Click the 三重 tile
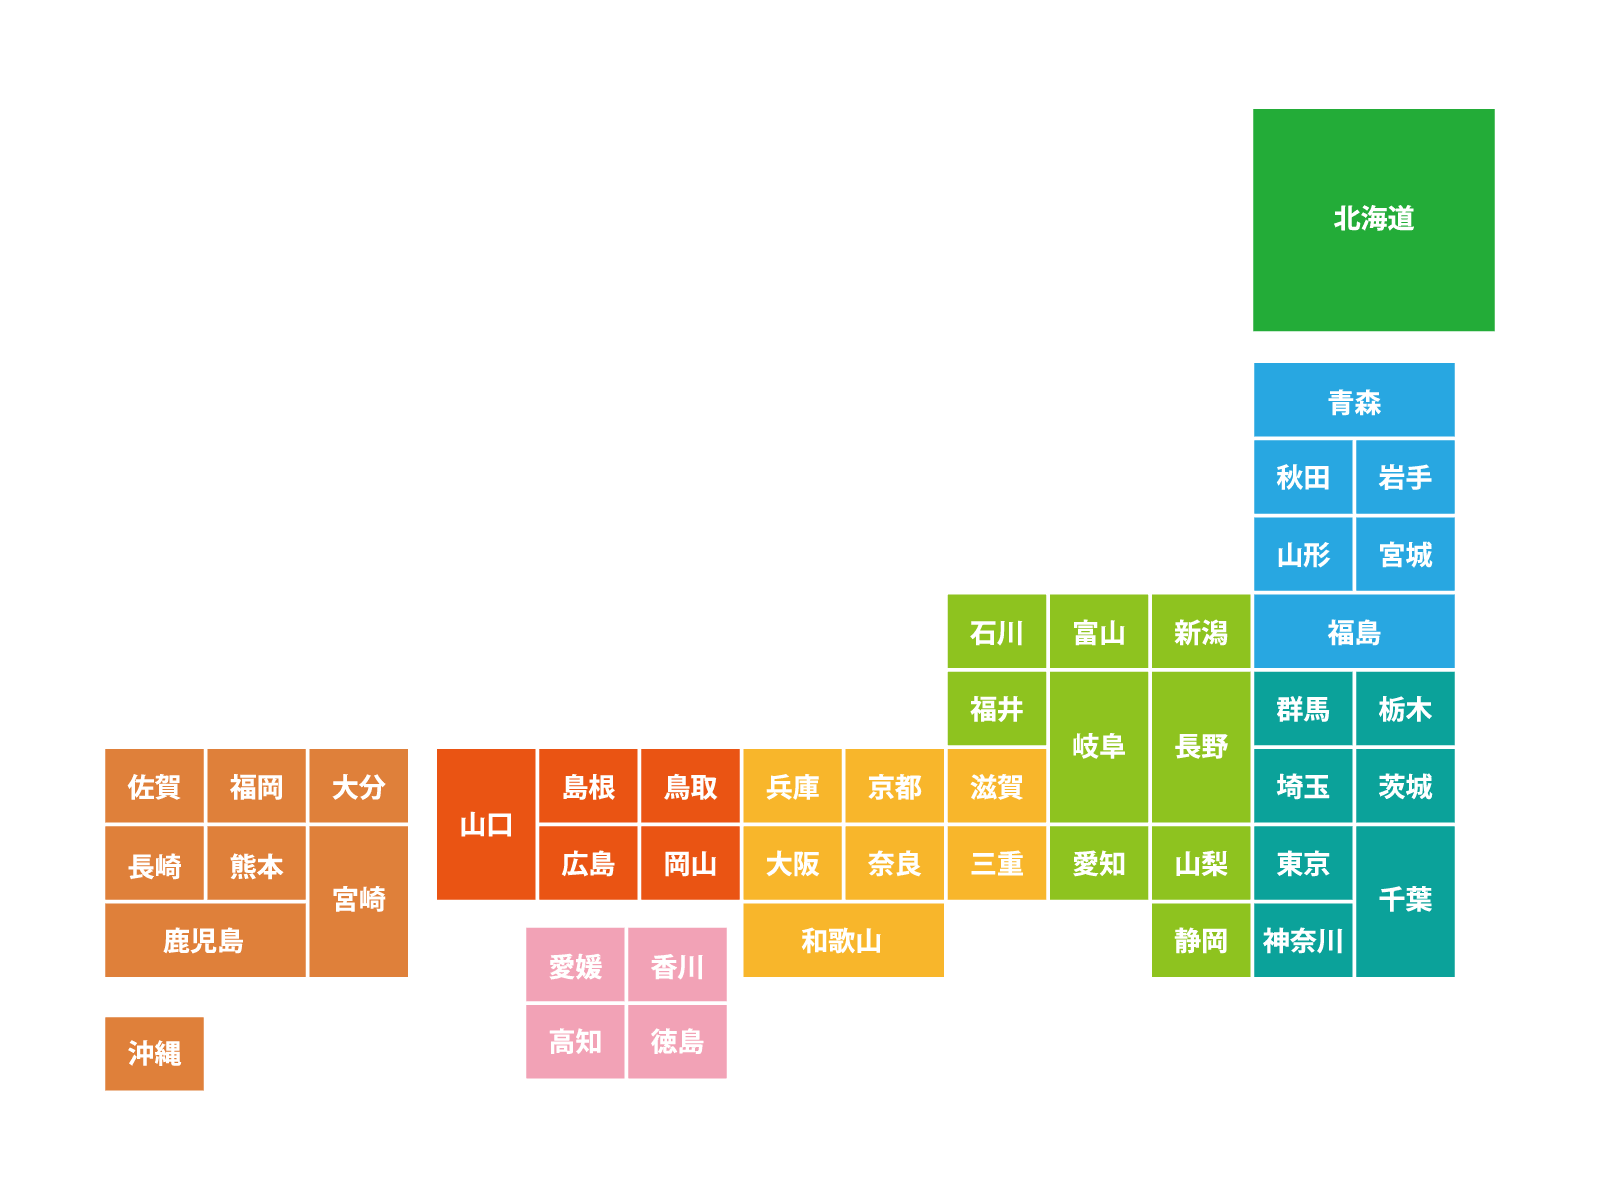 [997, 862]
